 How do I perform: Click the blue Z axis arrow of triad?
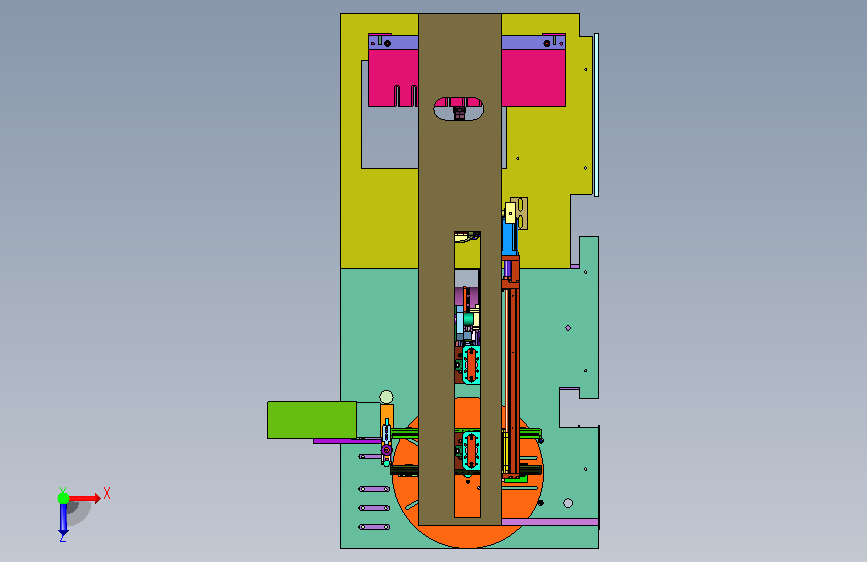[x=63, y=519]
